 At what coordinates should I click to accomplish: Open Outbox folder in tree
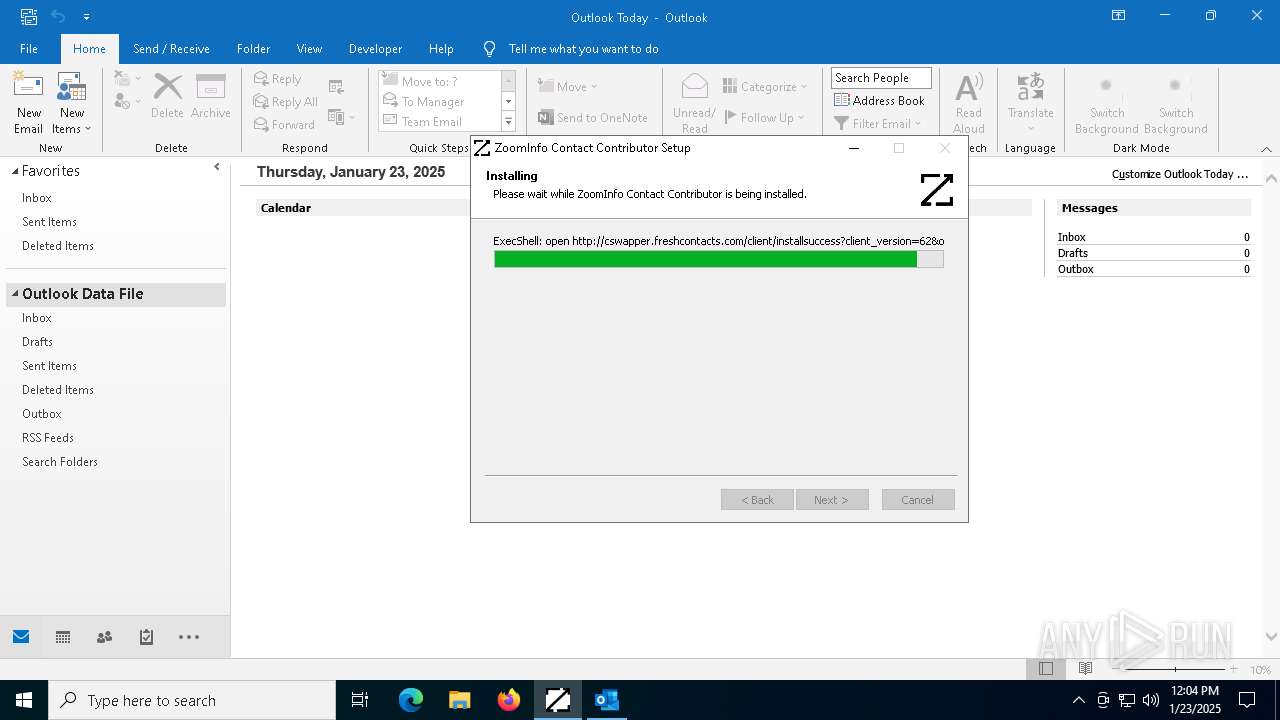click(x=42, y=414)
